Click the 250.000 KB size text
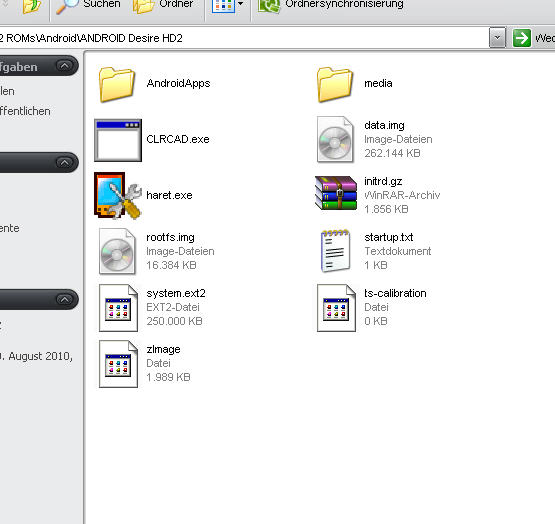555x524 pixels. [x=174, y=321]
